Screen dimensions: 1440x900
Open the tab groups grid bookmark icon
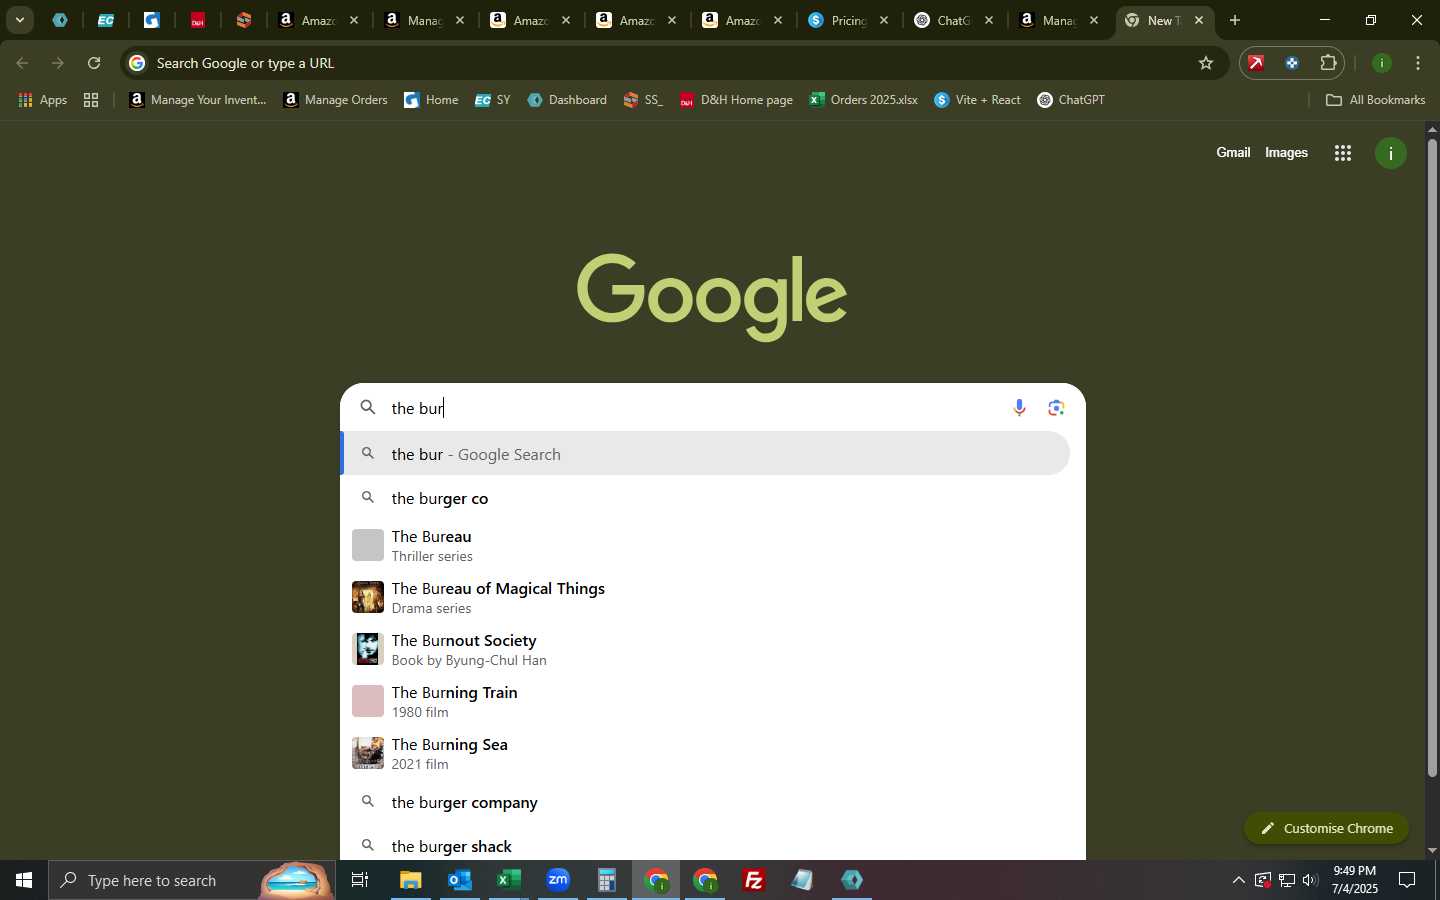[91, 100]
